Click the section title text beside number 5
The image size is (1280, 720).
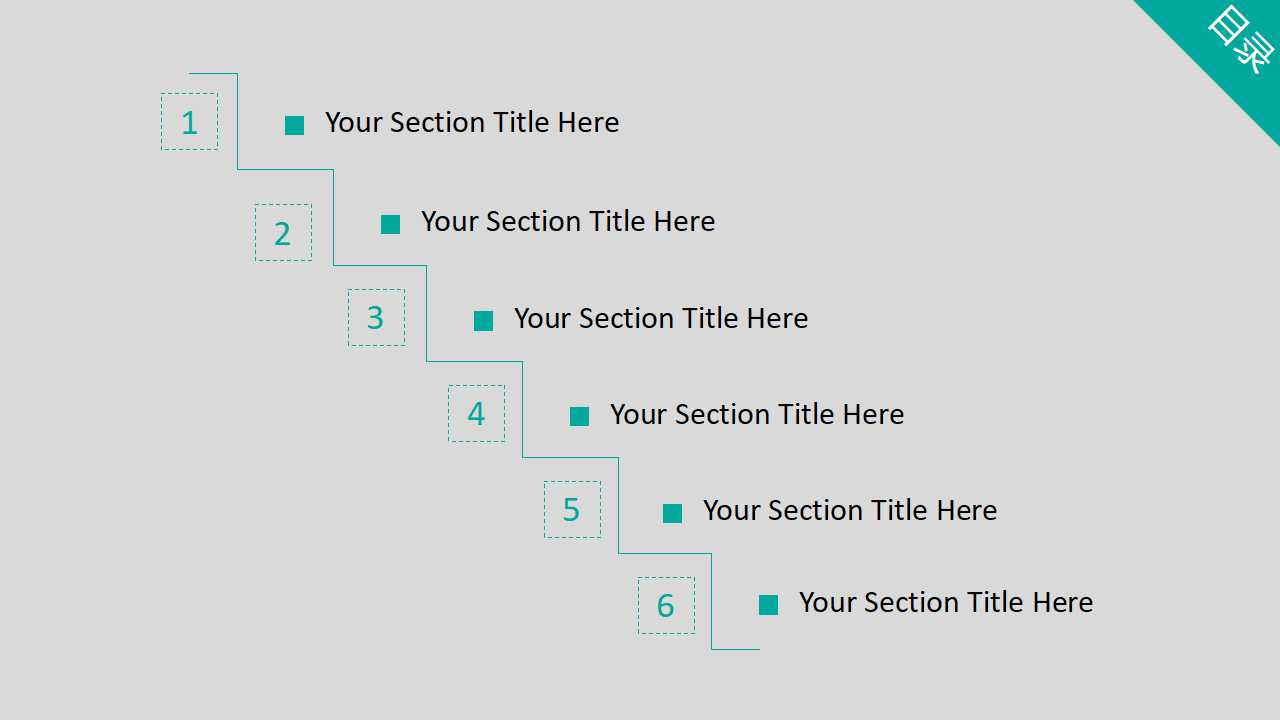click(x=850, y=510)
